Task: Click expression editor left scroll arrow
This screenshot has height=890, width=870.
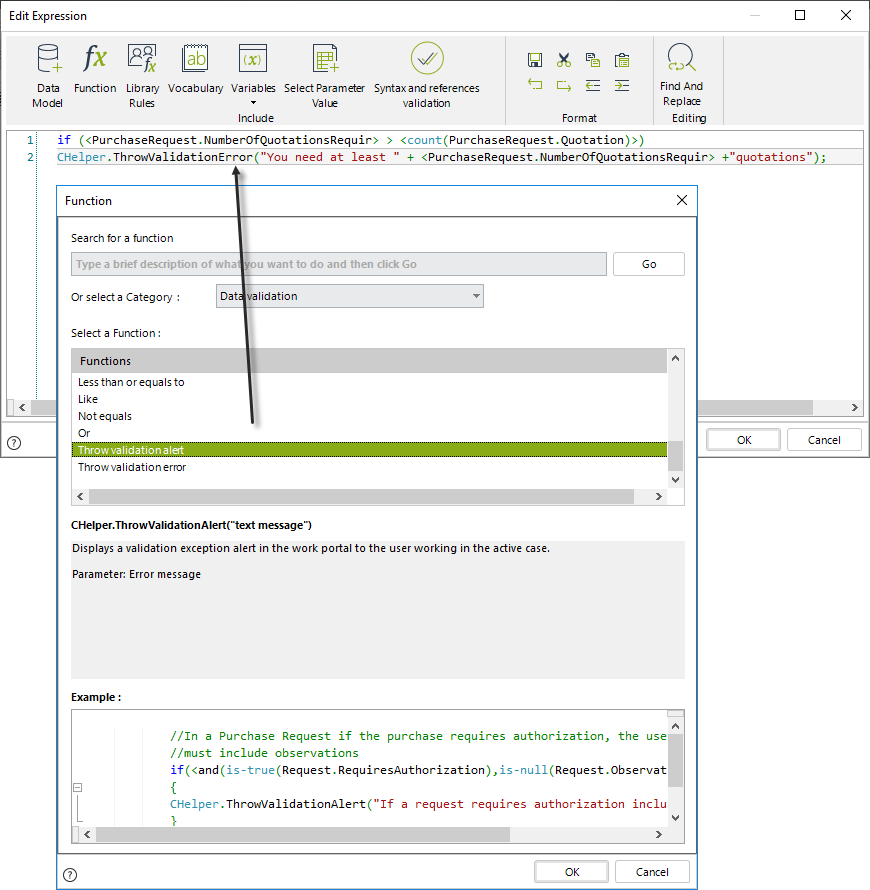Action: (x=22, y=408)
